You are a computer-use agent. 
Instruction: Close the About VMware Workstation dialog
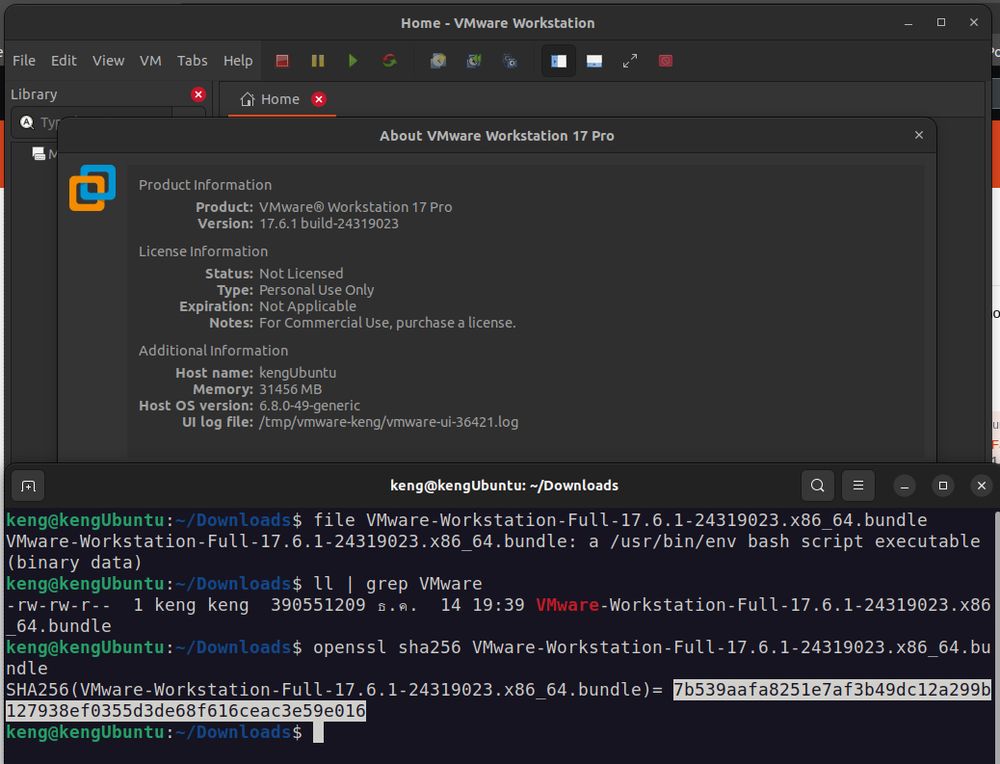click(919, 135)
